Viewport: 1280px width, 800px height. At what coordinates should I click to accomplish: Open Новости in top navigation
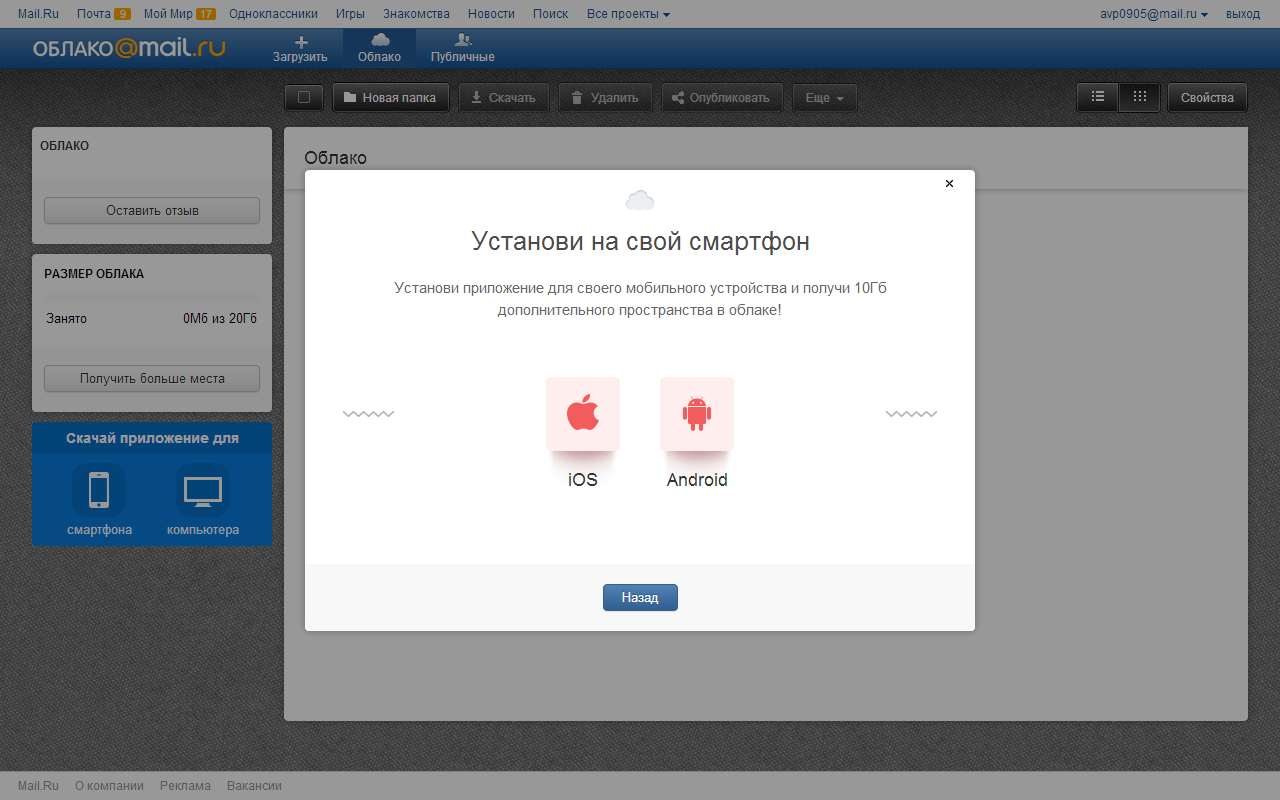click(491, 14)
